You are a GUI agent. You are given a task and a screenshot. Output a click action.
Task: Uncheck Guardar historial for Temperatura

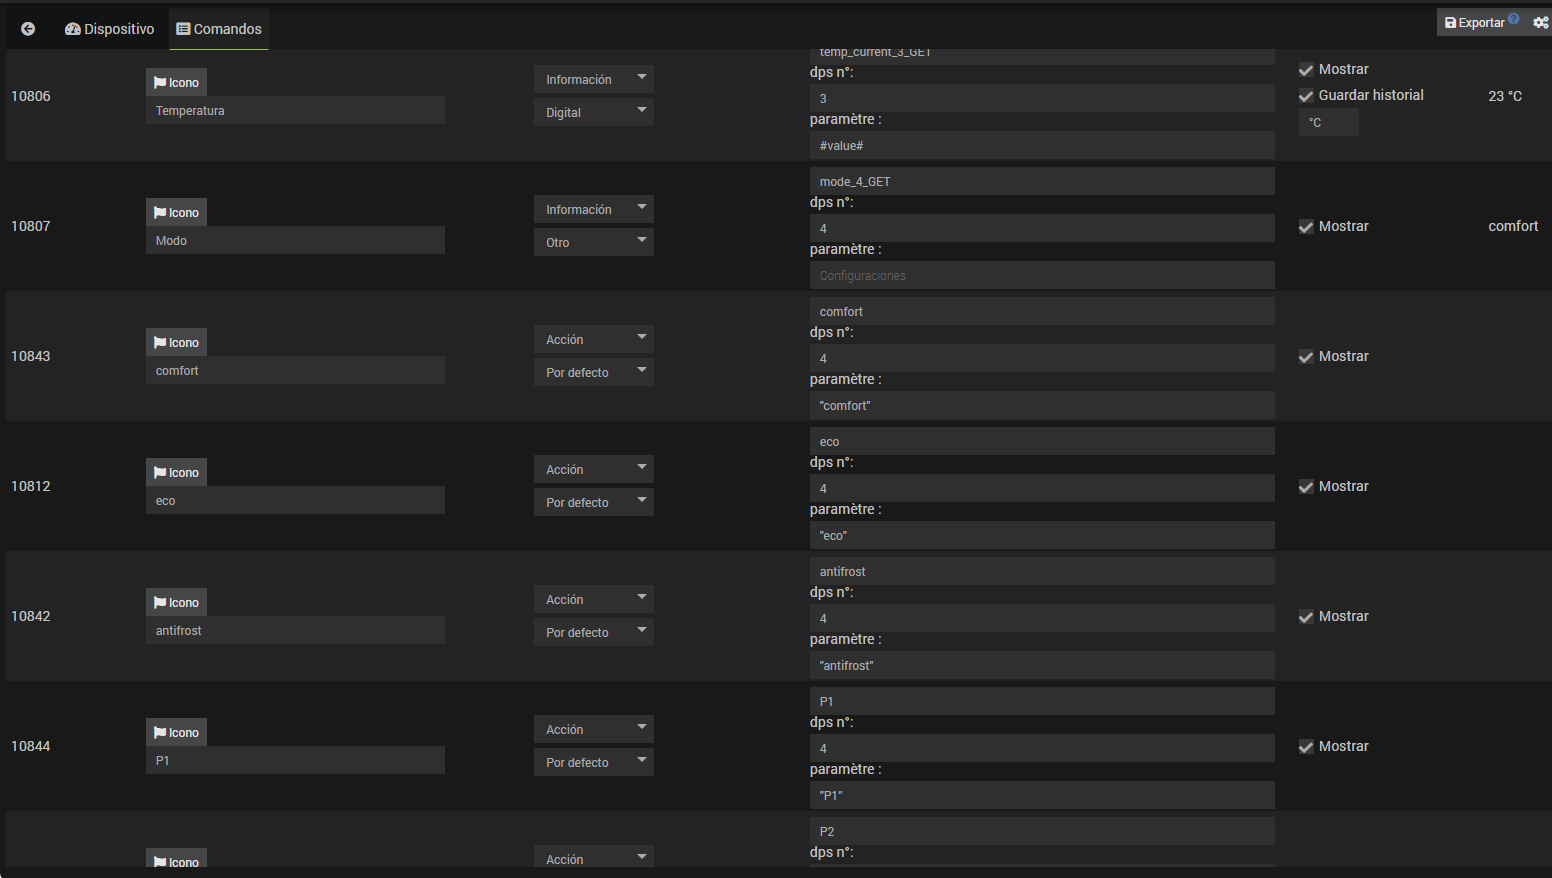click(1306, 96)
